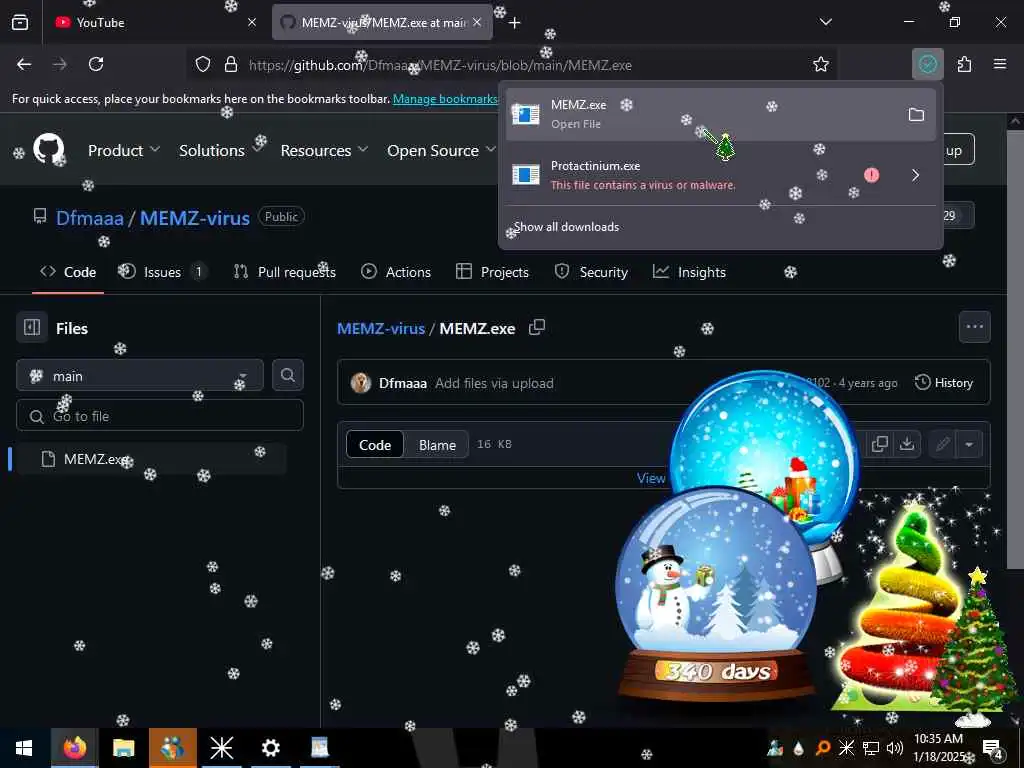List all tabs with the chevron button
Image resolution: width=1024 pixels, height=768 pixels.
825,22
